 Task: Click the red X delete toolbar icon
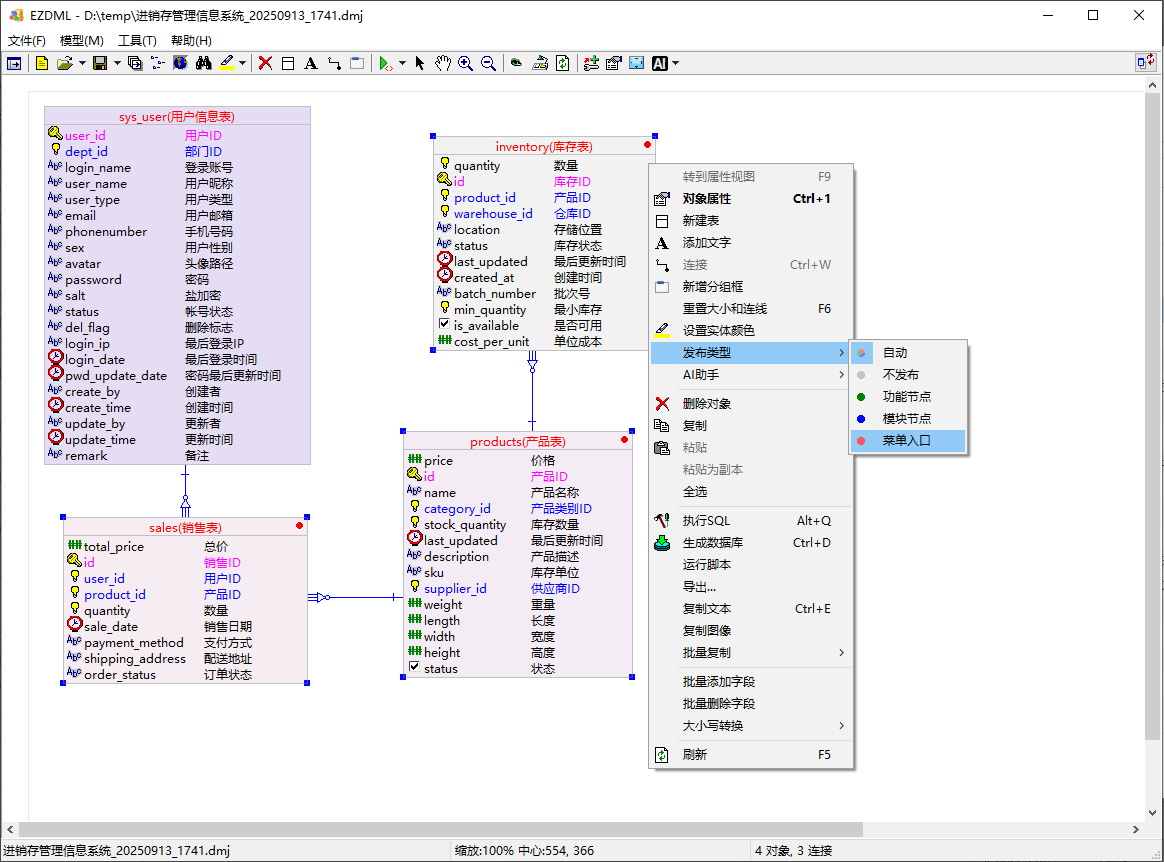[x=265, y=63]
